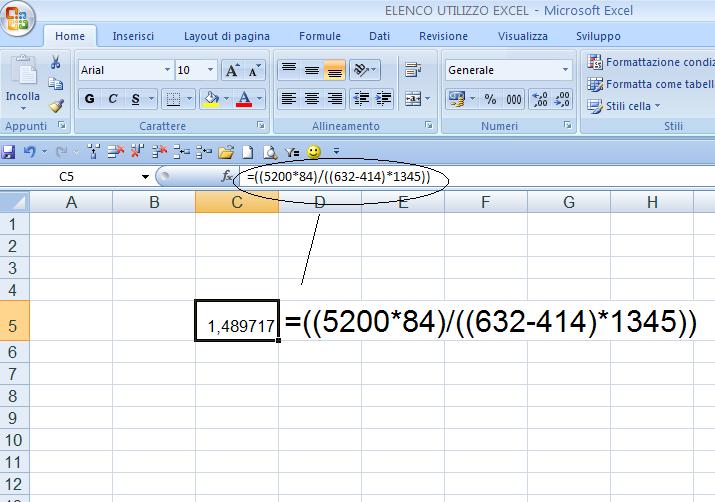The image size is (715, 502).
Task: Open borders dropdown arrow
Action: pyautogui.click(x=190, y=99)
